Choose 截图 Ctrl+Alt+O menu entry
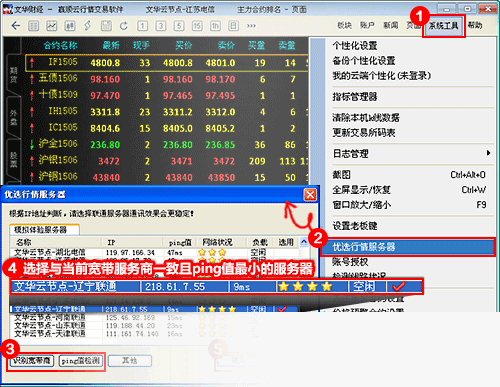 click(409, 174)
